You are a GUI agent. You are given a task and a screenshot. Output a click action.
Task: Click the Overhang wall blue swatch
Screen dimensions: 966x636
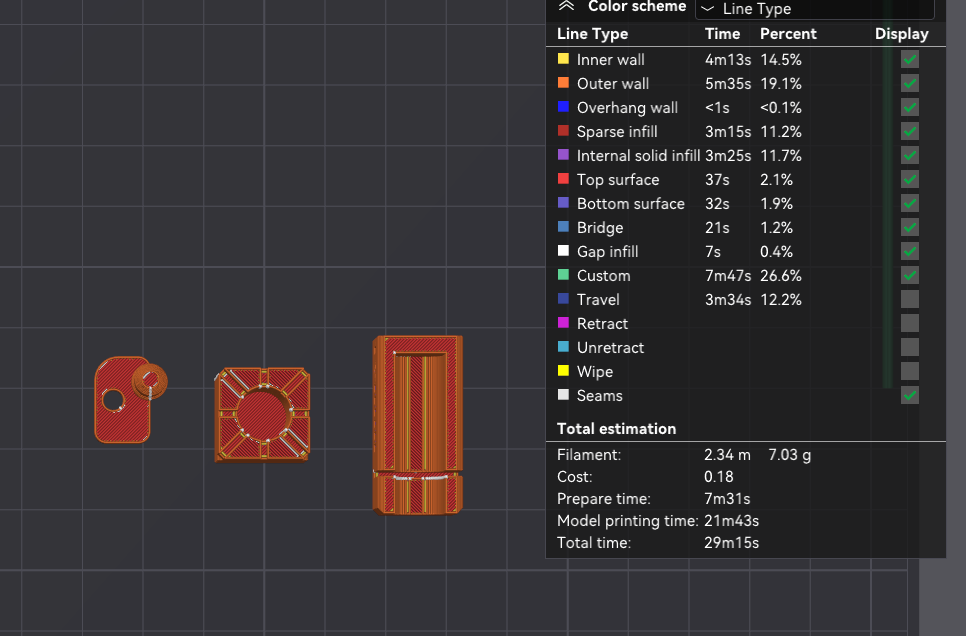click(x=563, y=107)
